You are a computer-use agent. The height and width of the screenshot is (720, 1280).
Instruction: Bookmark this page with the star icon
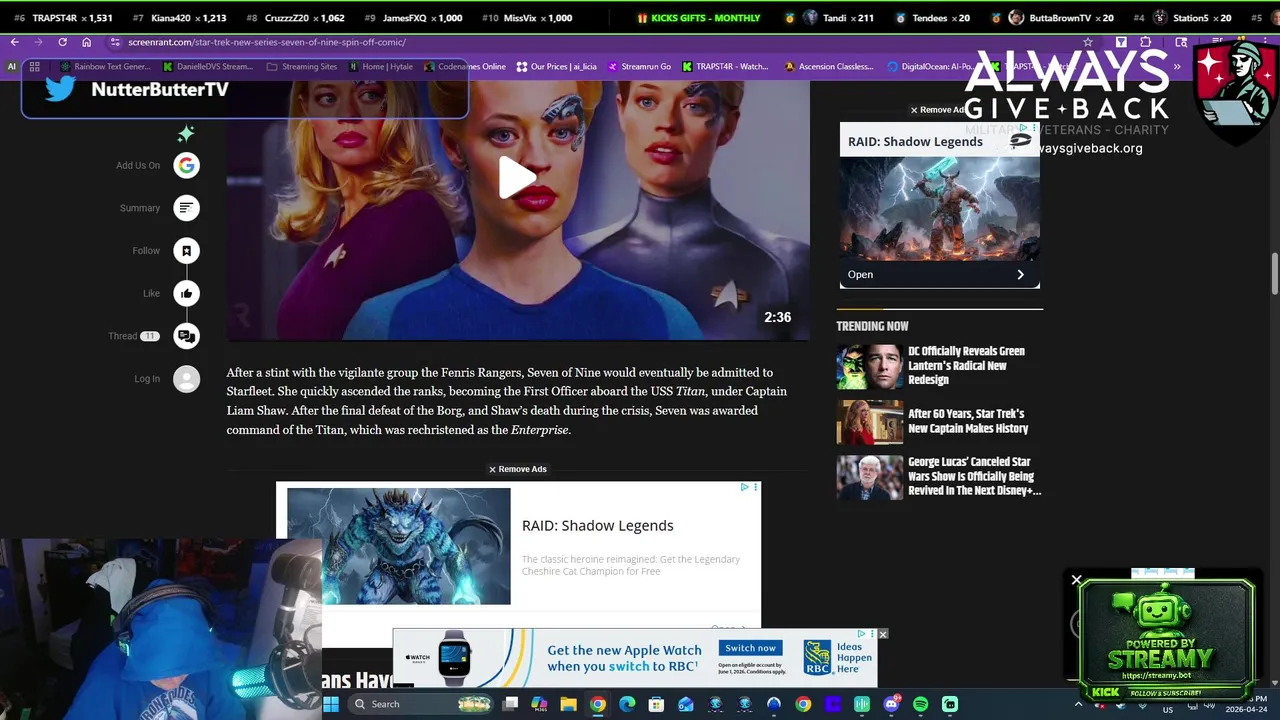pyautogui.click(x=1088, y=42)
